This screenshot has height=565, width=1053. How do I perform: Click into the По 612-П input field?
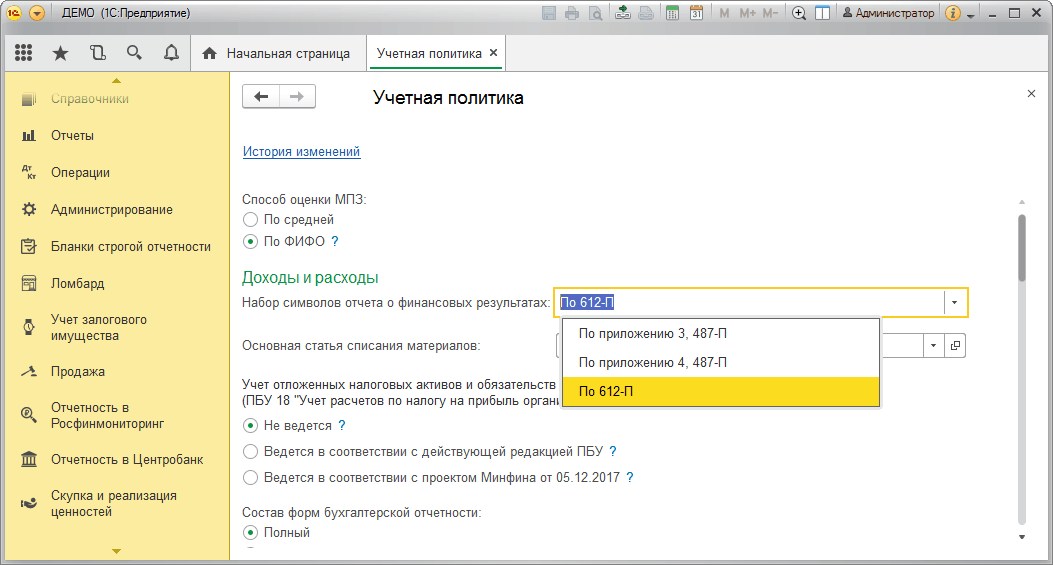pyautogui.click(x=749, y=303)
